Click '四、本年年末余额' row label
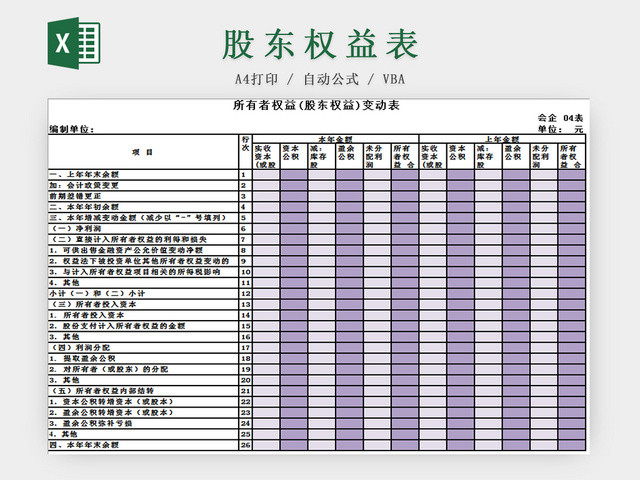 pos(84,445)
